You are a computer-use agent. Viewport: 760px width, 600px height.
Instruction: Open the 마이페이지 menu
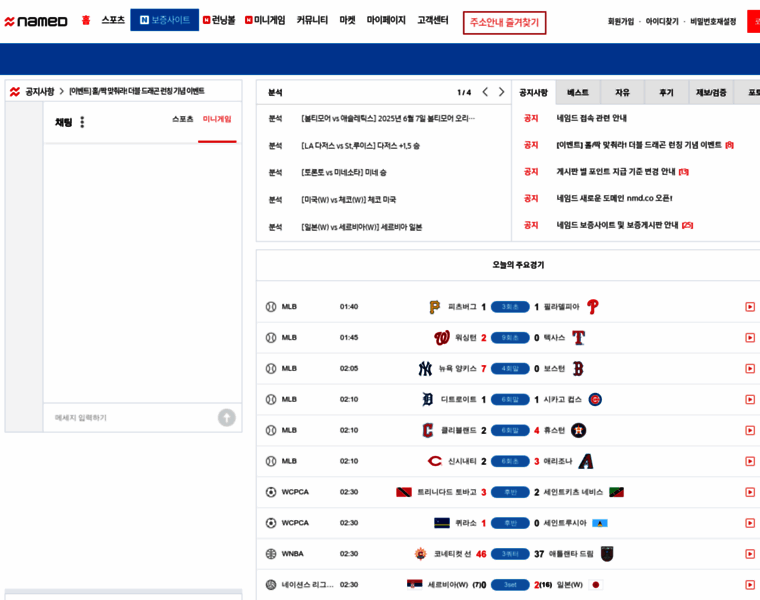(x=386, y=20)
